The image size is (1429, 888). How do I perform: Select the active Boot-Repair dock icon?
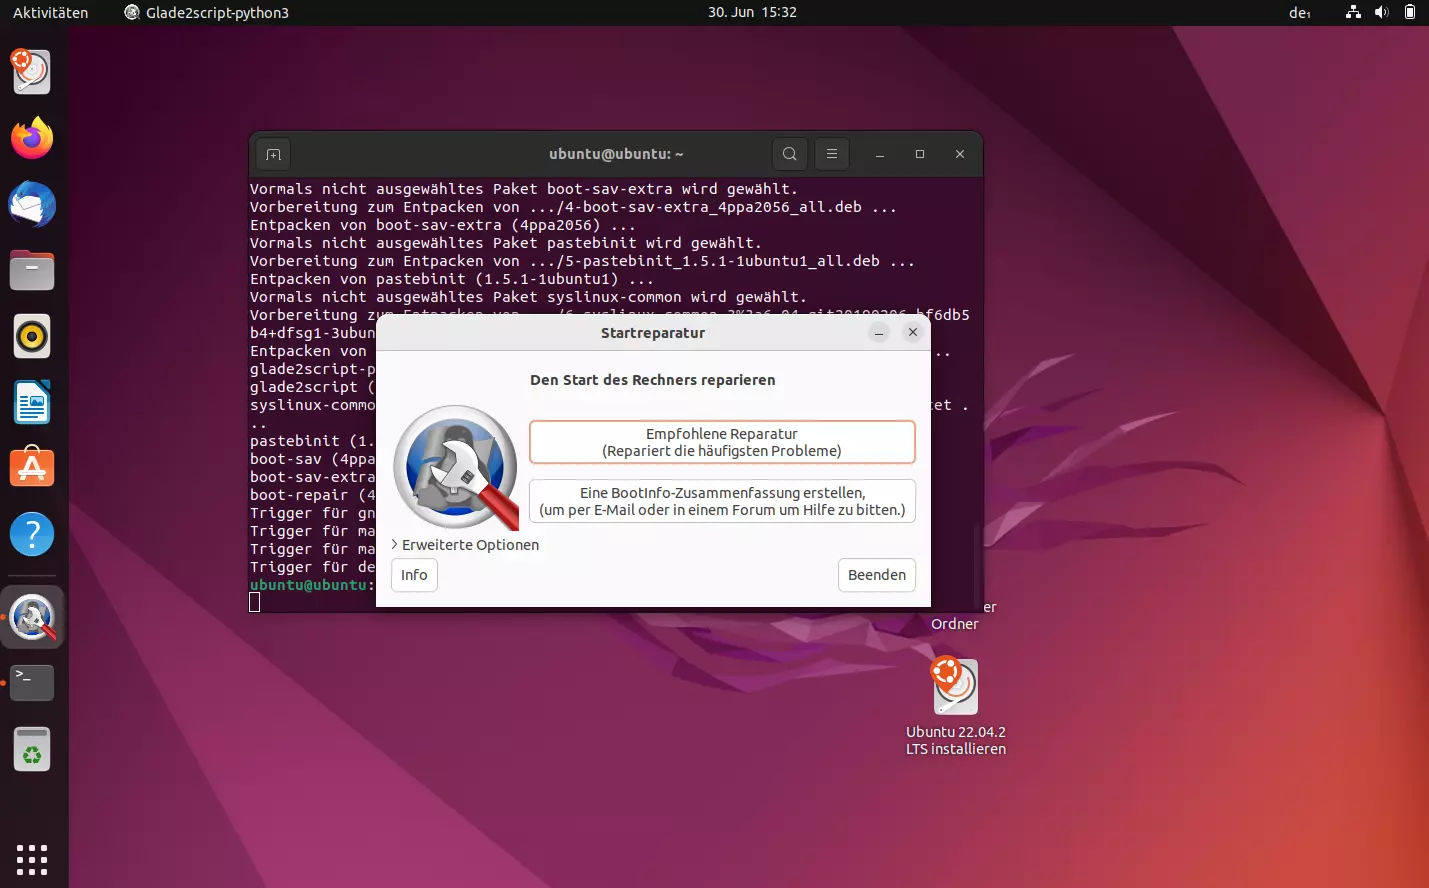click(31, 617)
